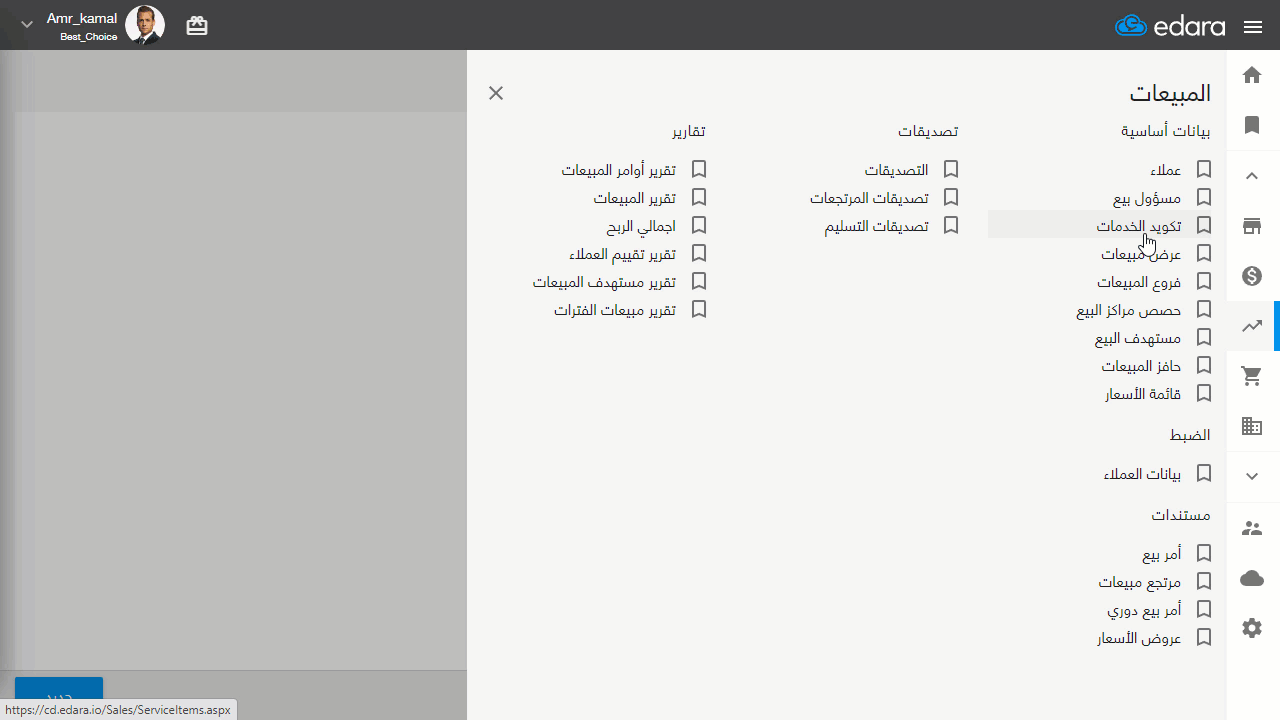The width and height of the screenshot is (1280, 720).
Task: Select the shopping cart icon in sidebar
Action: pos(1252,376)
